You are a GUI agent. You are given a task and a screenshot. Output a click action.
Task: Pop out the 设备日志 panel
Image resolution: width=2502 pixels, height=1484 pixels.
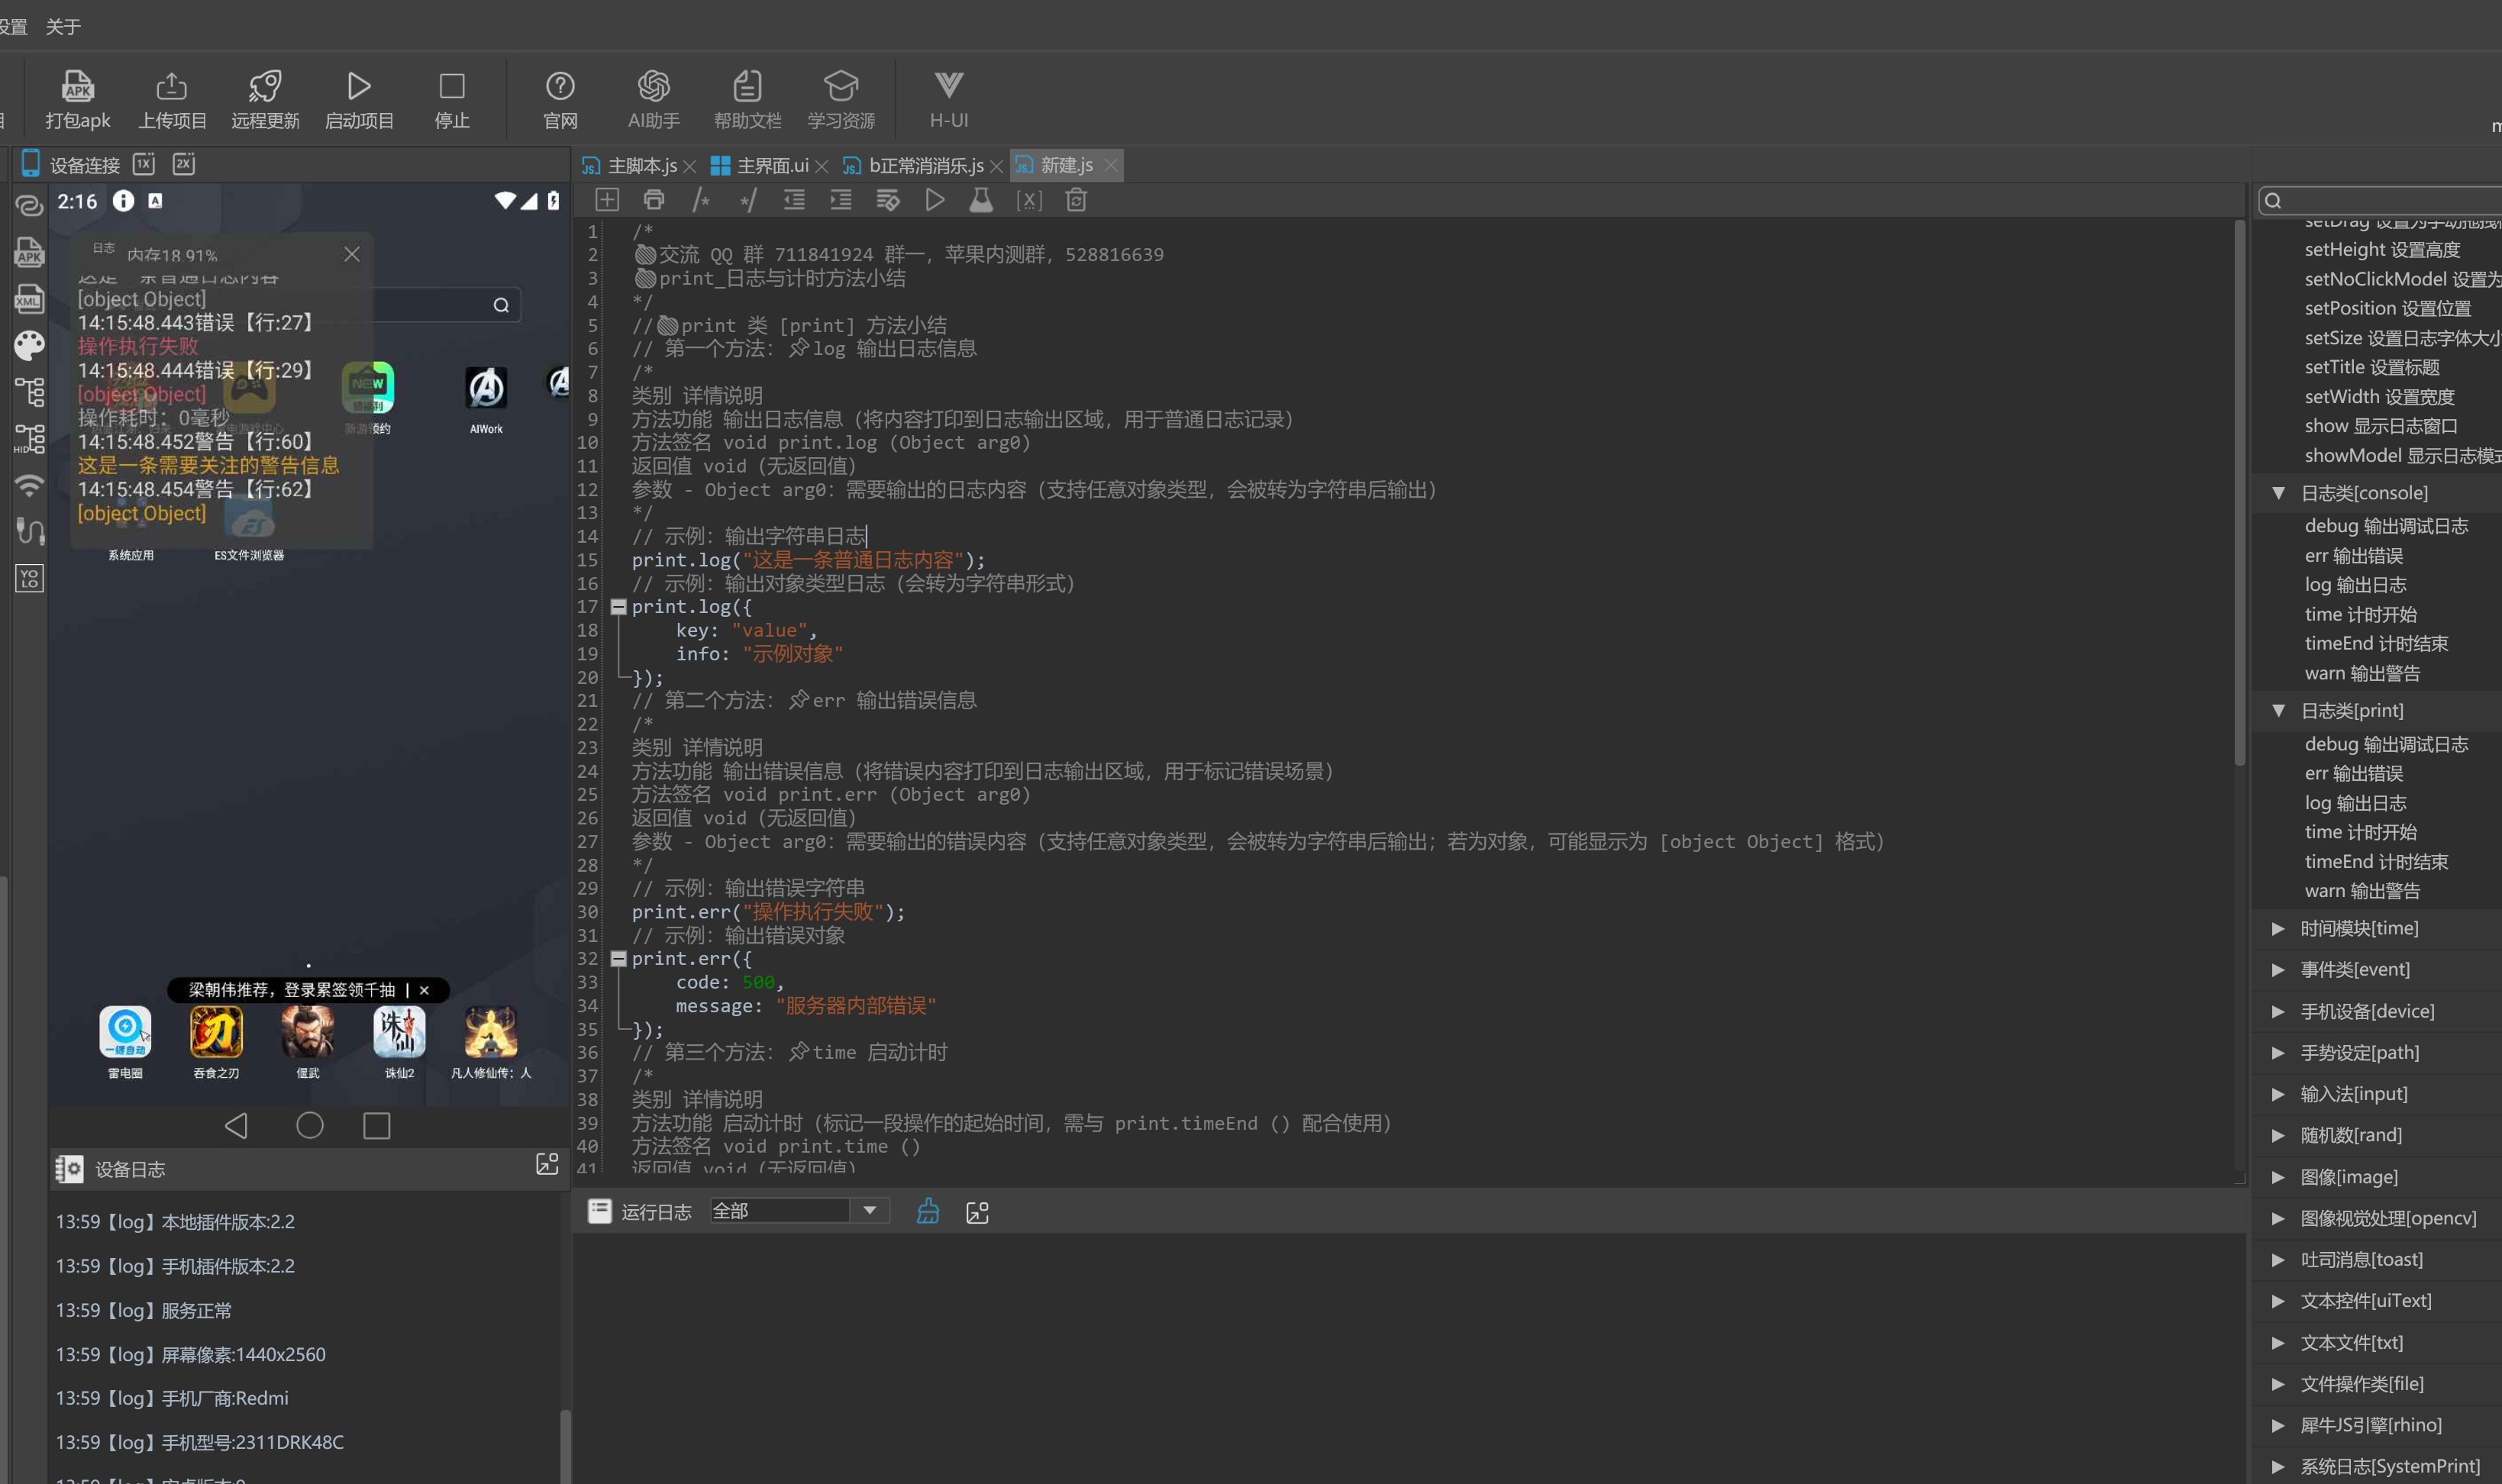(x=547, y=1164)
